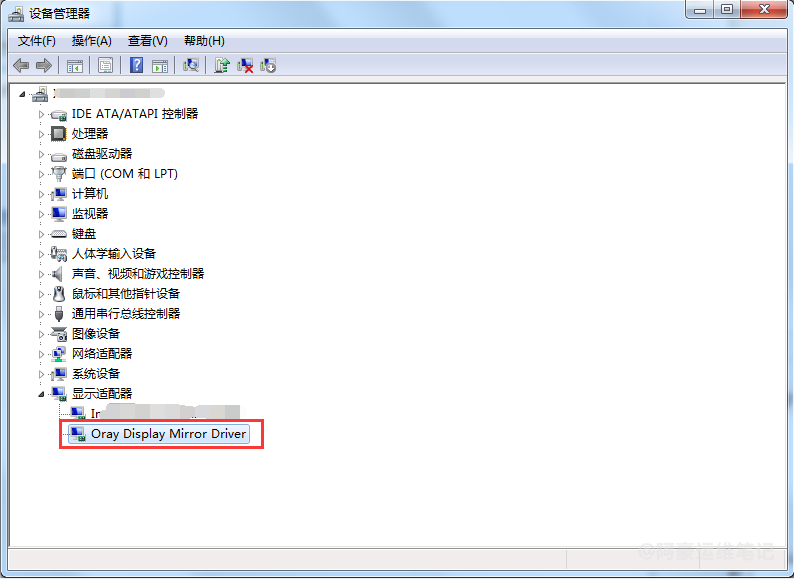
Task: Select Oray Display Mirror Driver device
Action: click(168, 434)
